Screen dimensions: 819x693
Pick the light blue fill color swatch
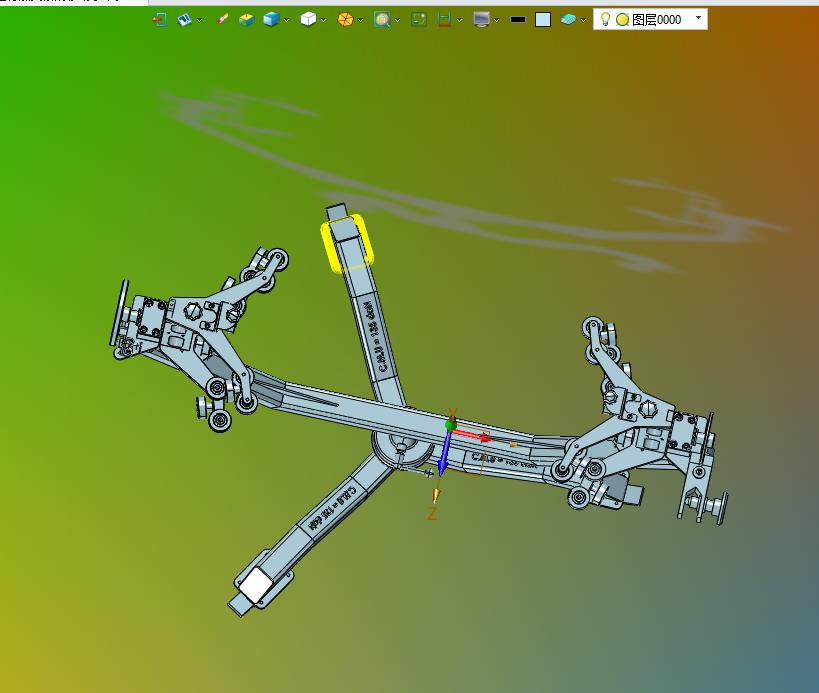click(x=543, y=20)
